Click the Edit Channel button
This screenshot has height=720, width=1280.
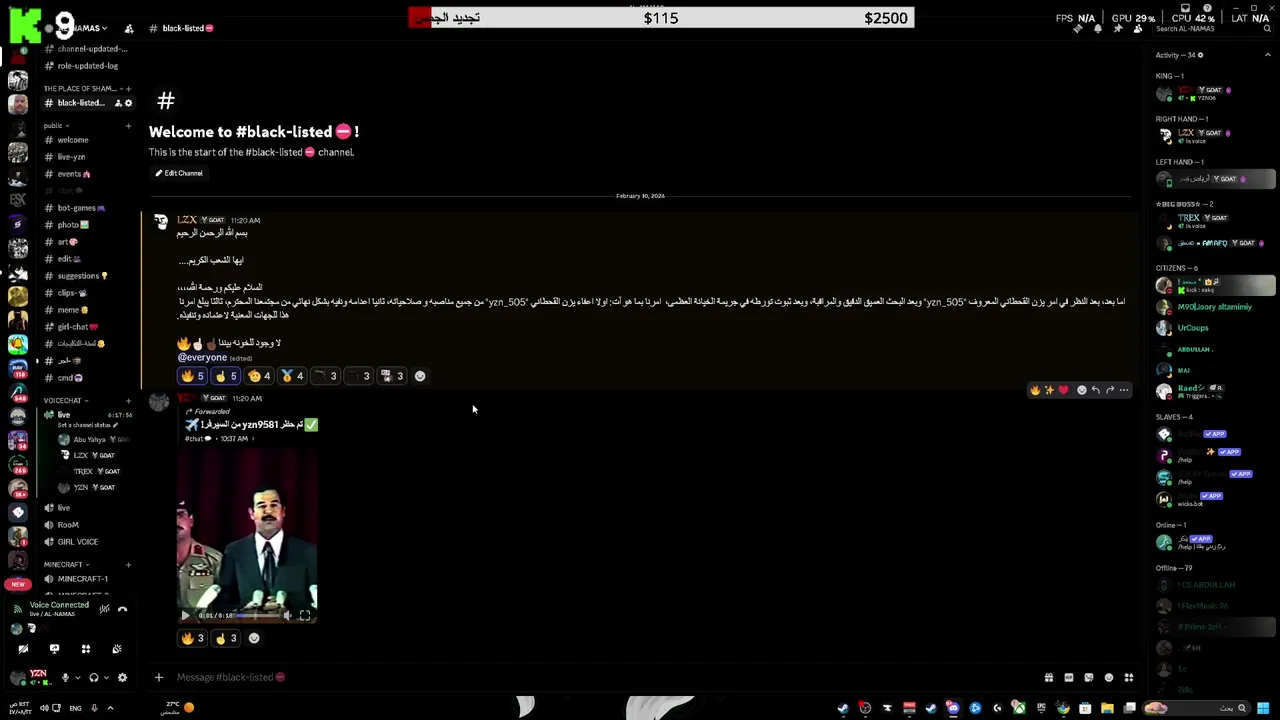tap(179, 173)
